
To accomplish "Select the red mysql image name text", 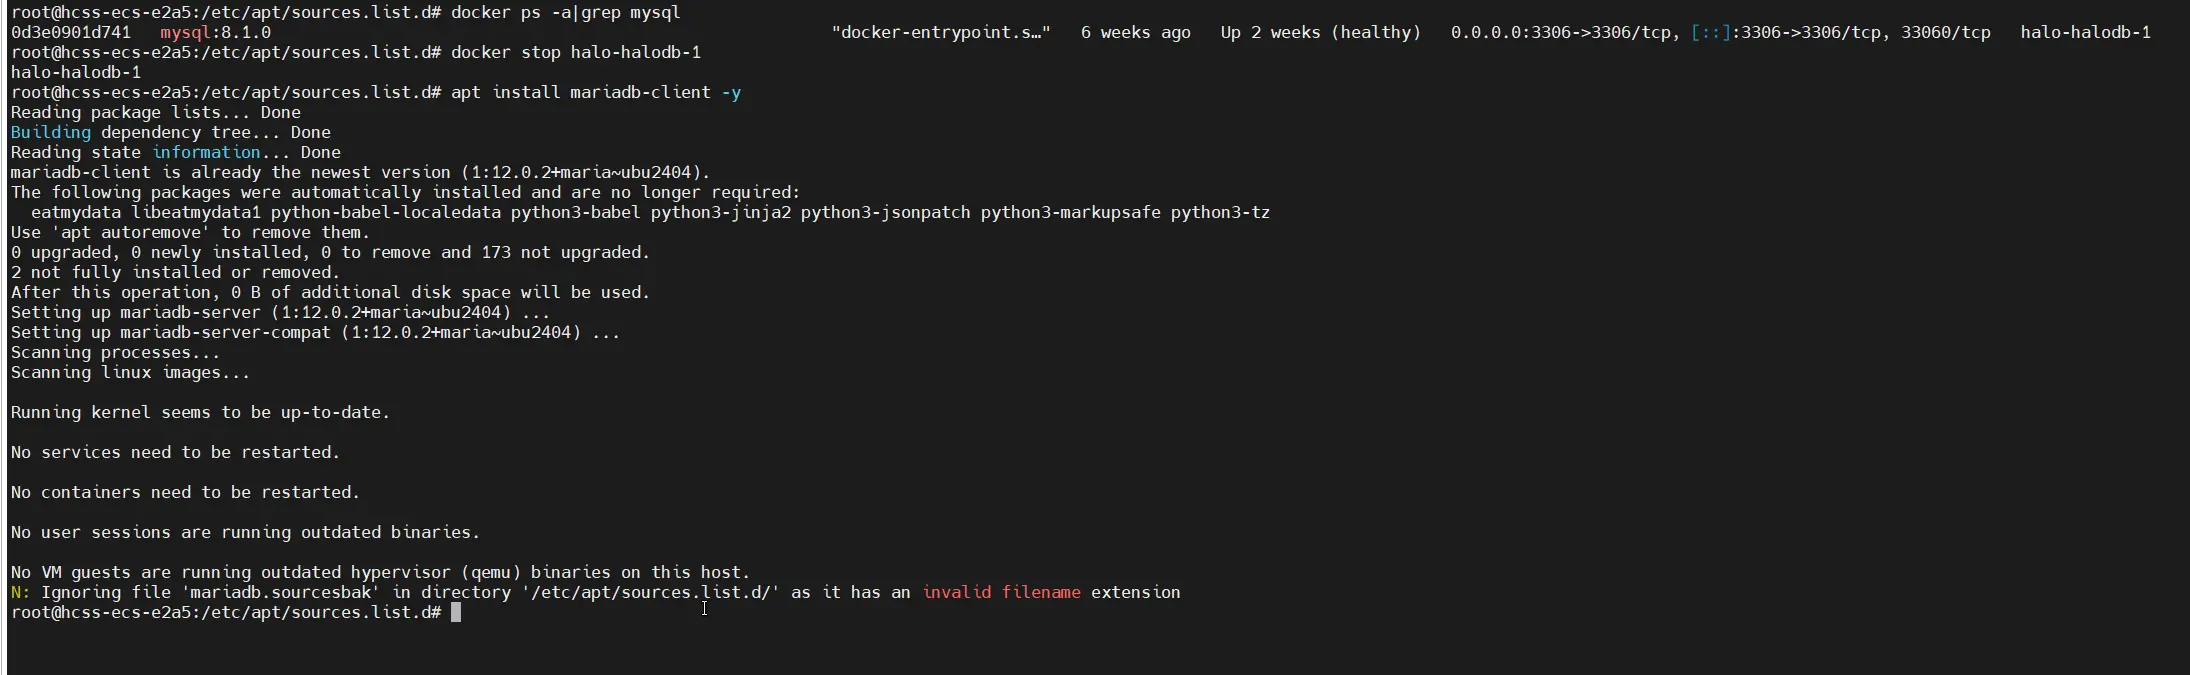I will (x=185, y=32).
